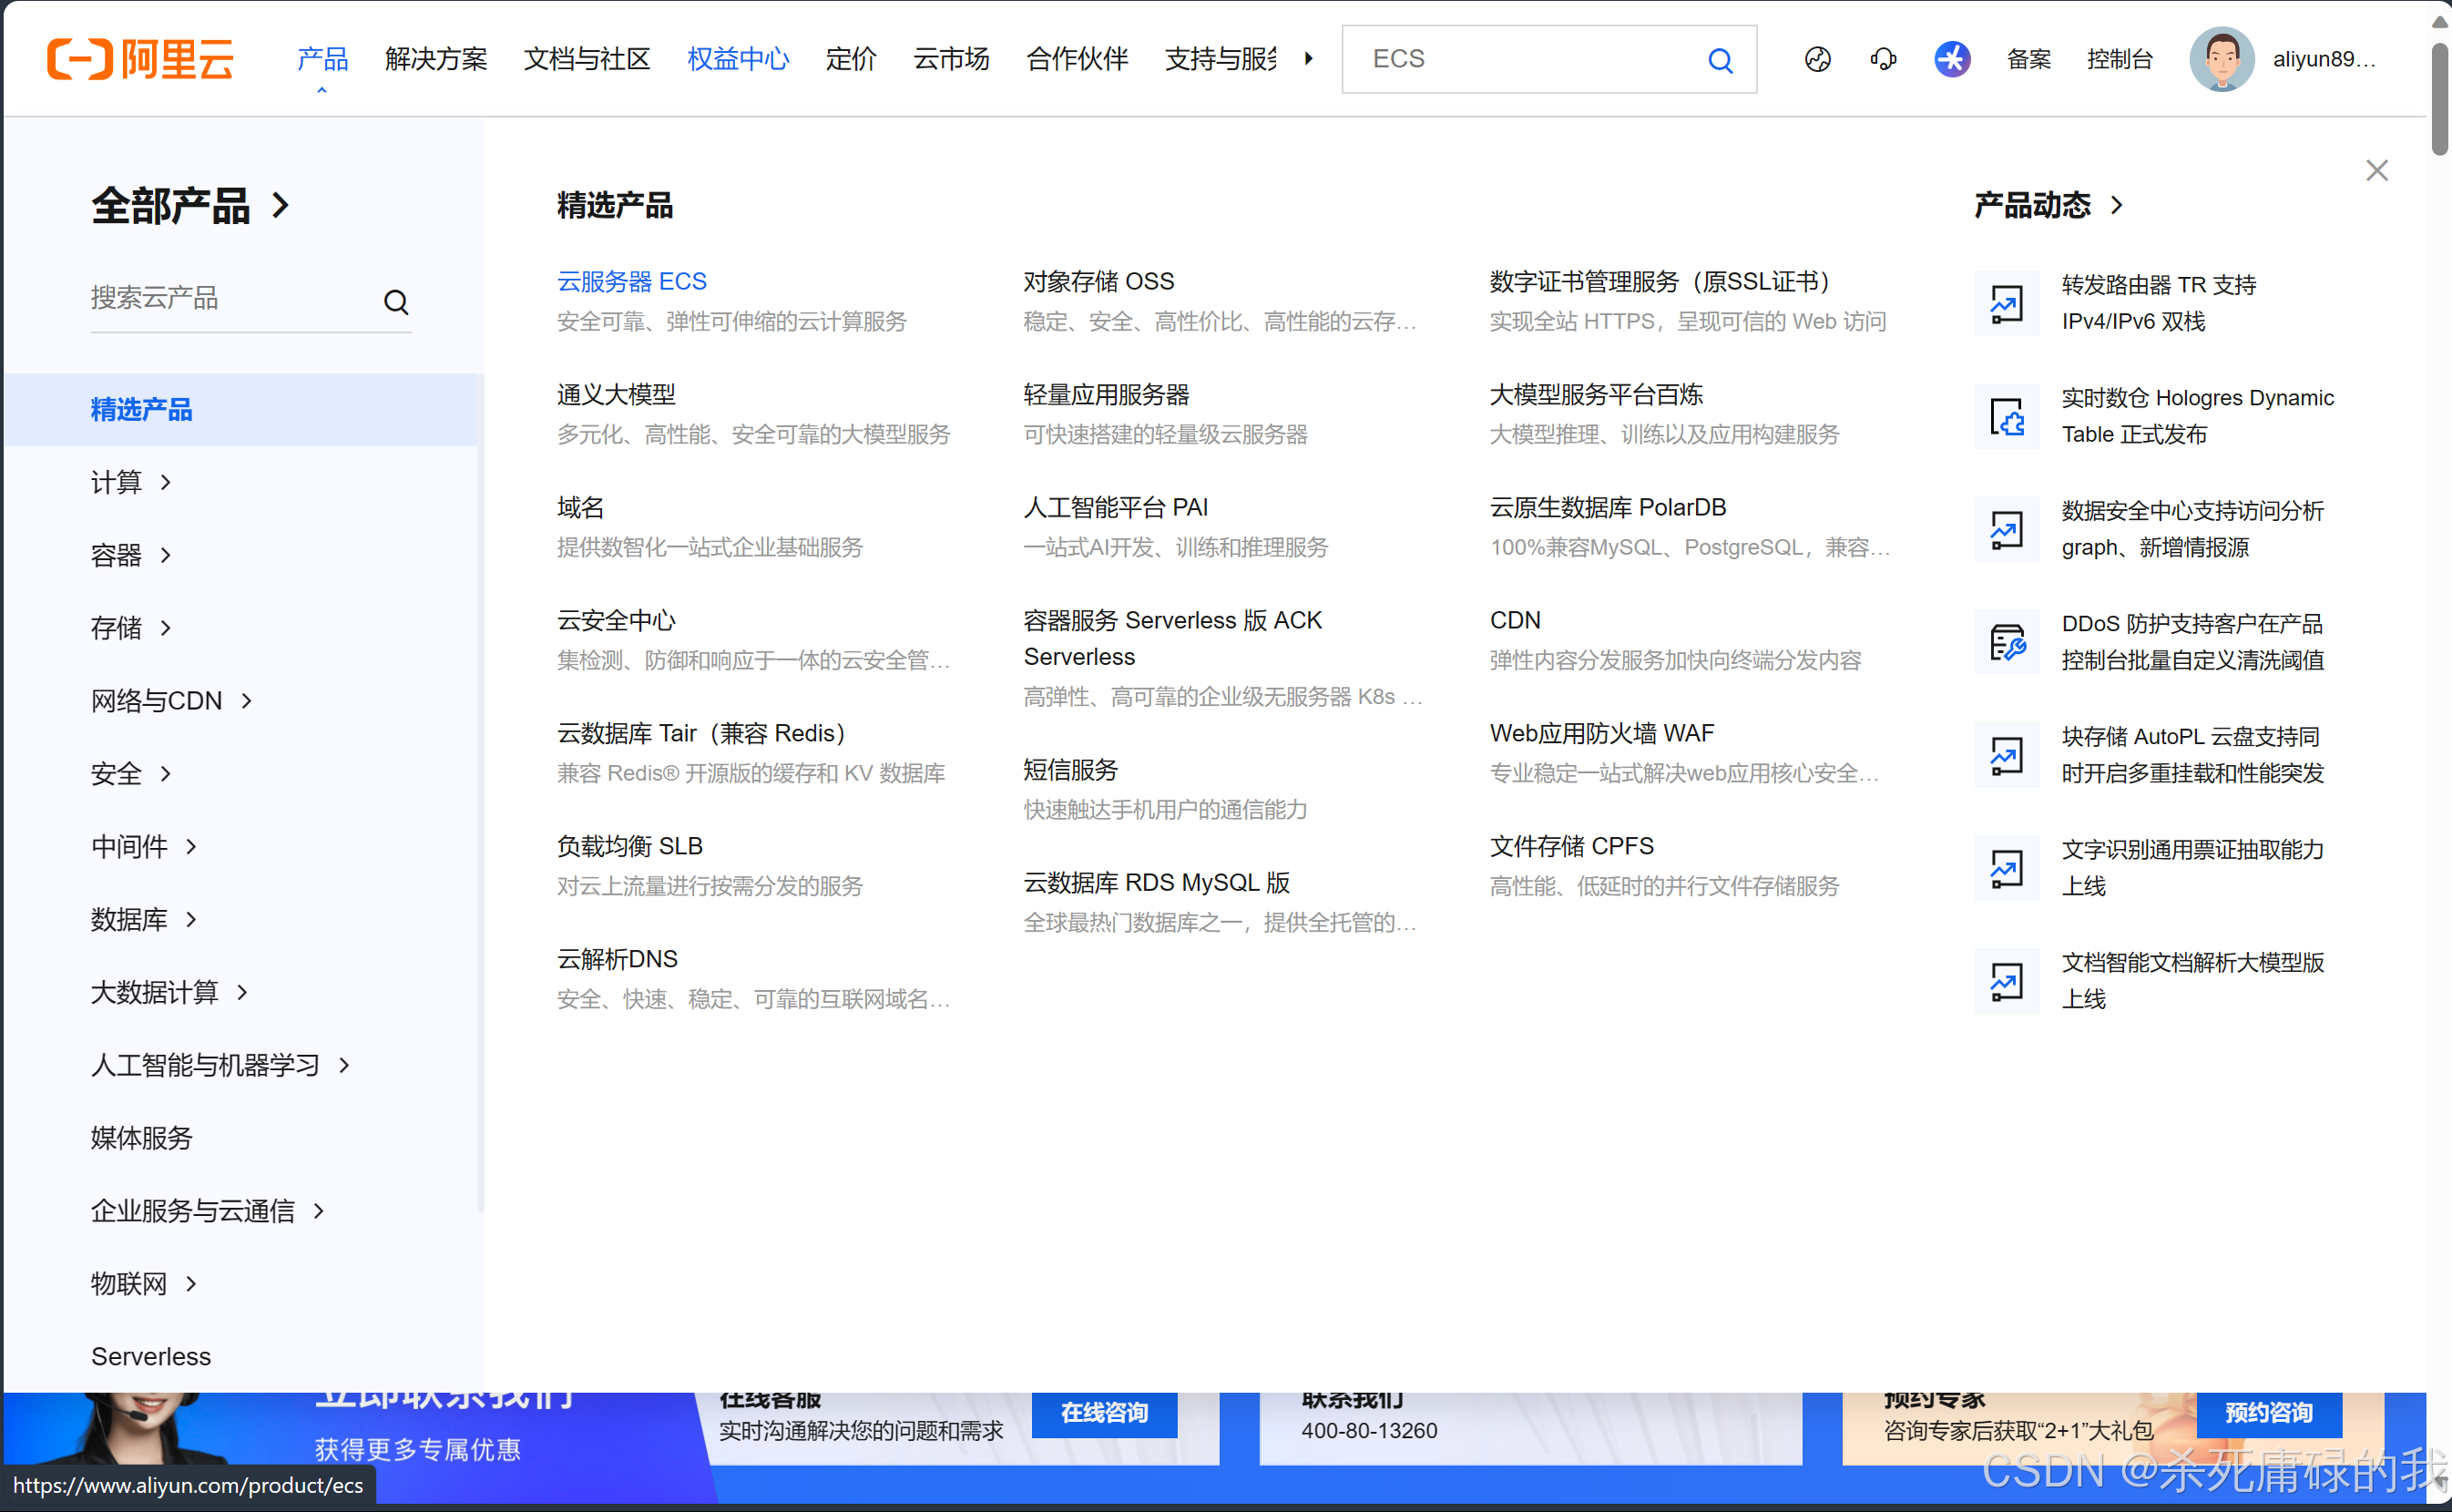The height and width of the screenshot is (1512, 2452).
Task: Open the 文件存储 CPFS link
Action: click(1571, 847)
